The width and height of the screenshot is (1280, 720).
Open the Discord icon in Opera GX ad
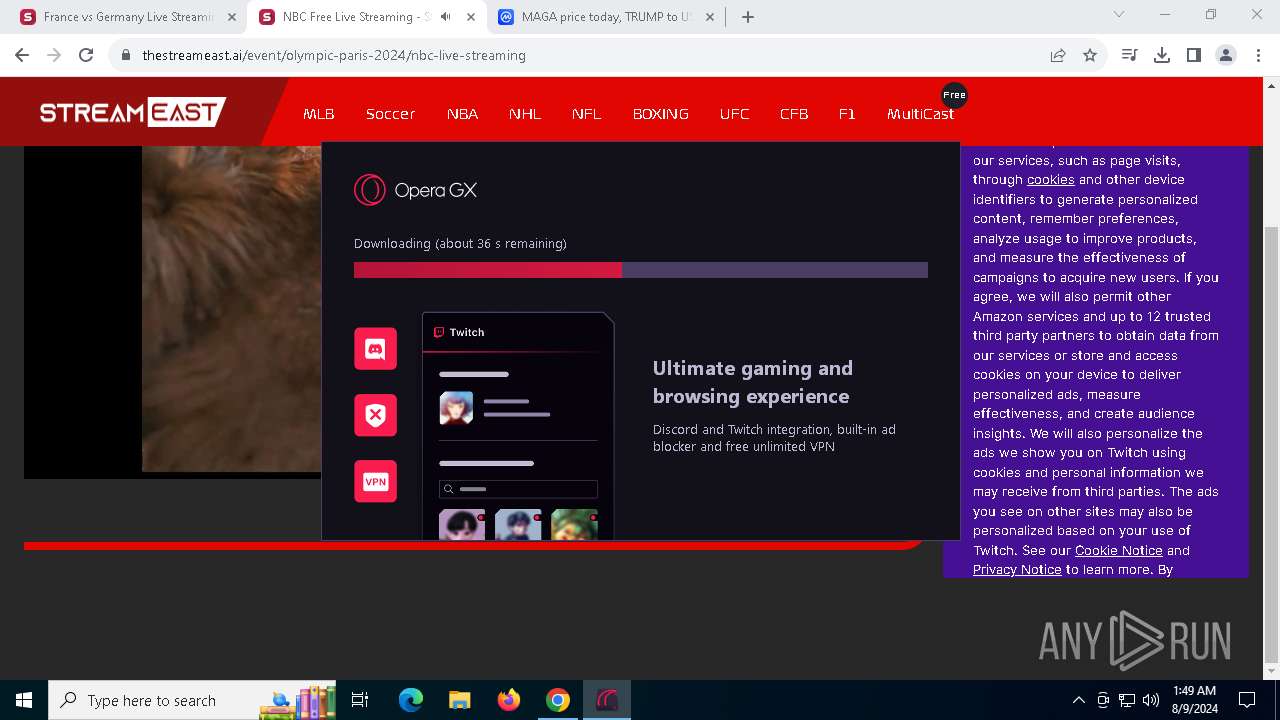tap(375, 349)
